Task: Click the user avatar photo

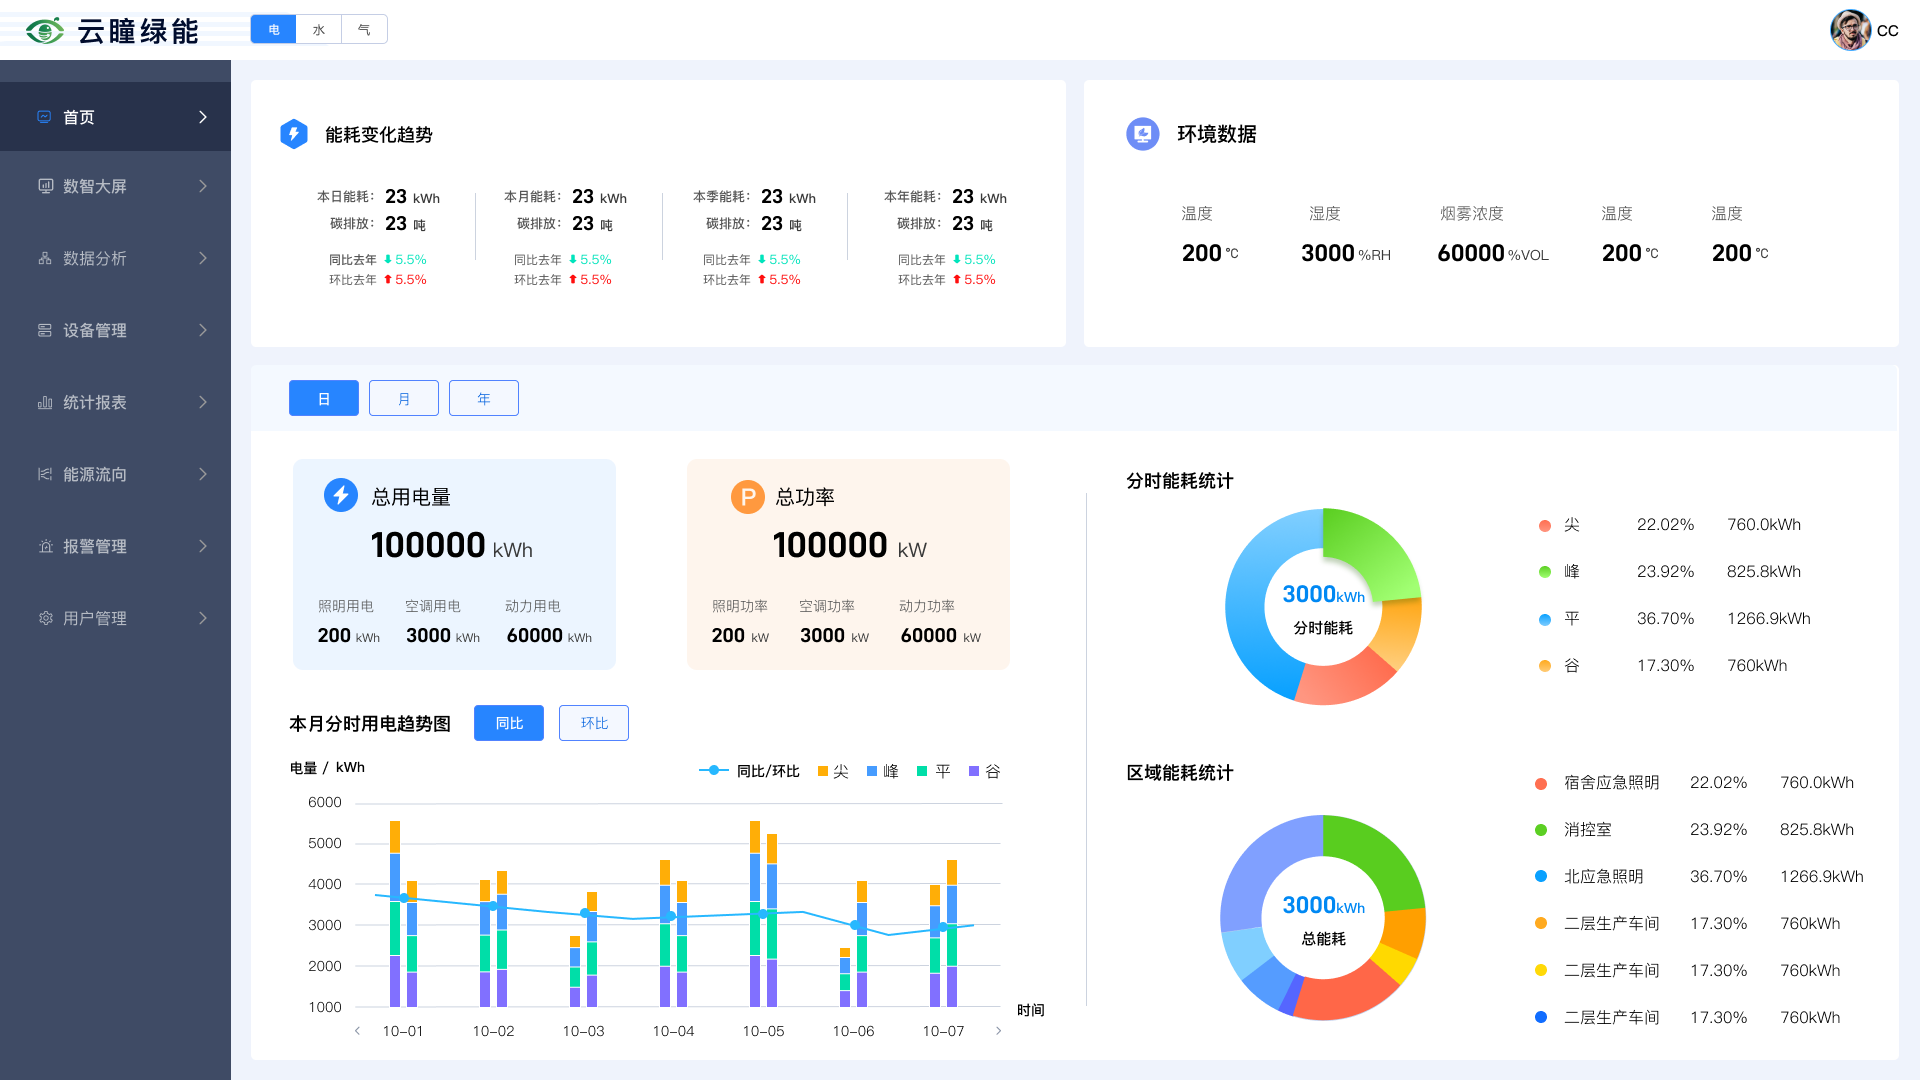Action: (x=1850, y=30)
